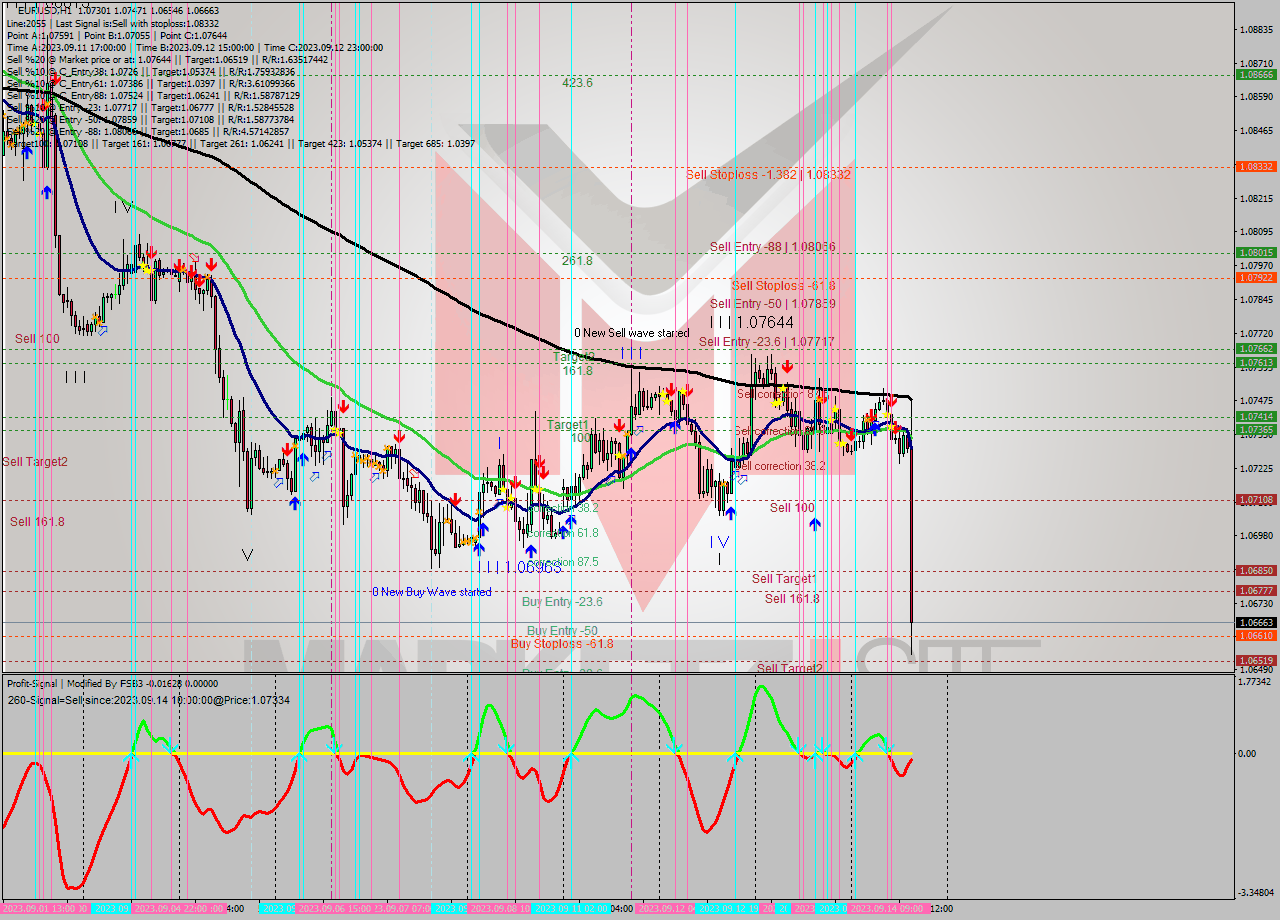Click the -3.34804 indicator scale value
Image resolution: width=1280 pixels, height=920 pixels.
point(1255,892)
